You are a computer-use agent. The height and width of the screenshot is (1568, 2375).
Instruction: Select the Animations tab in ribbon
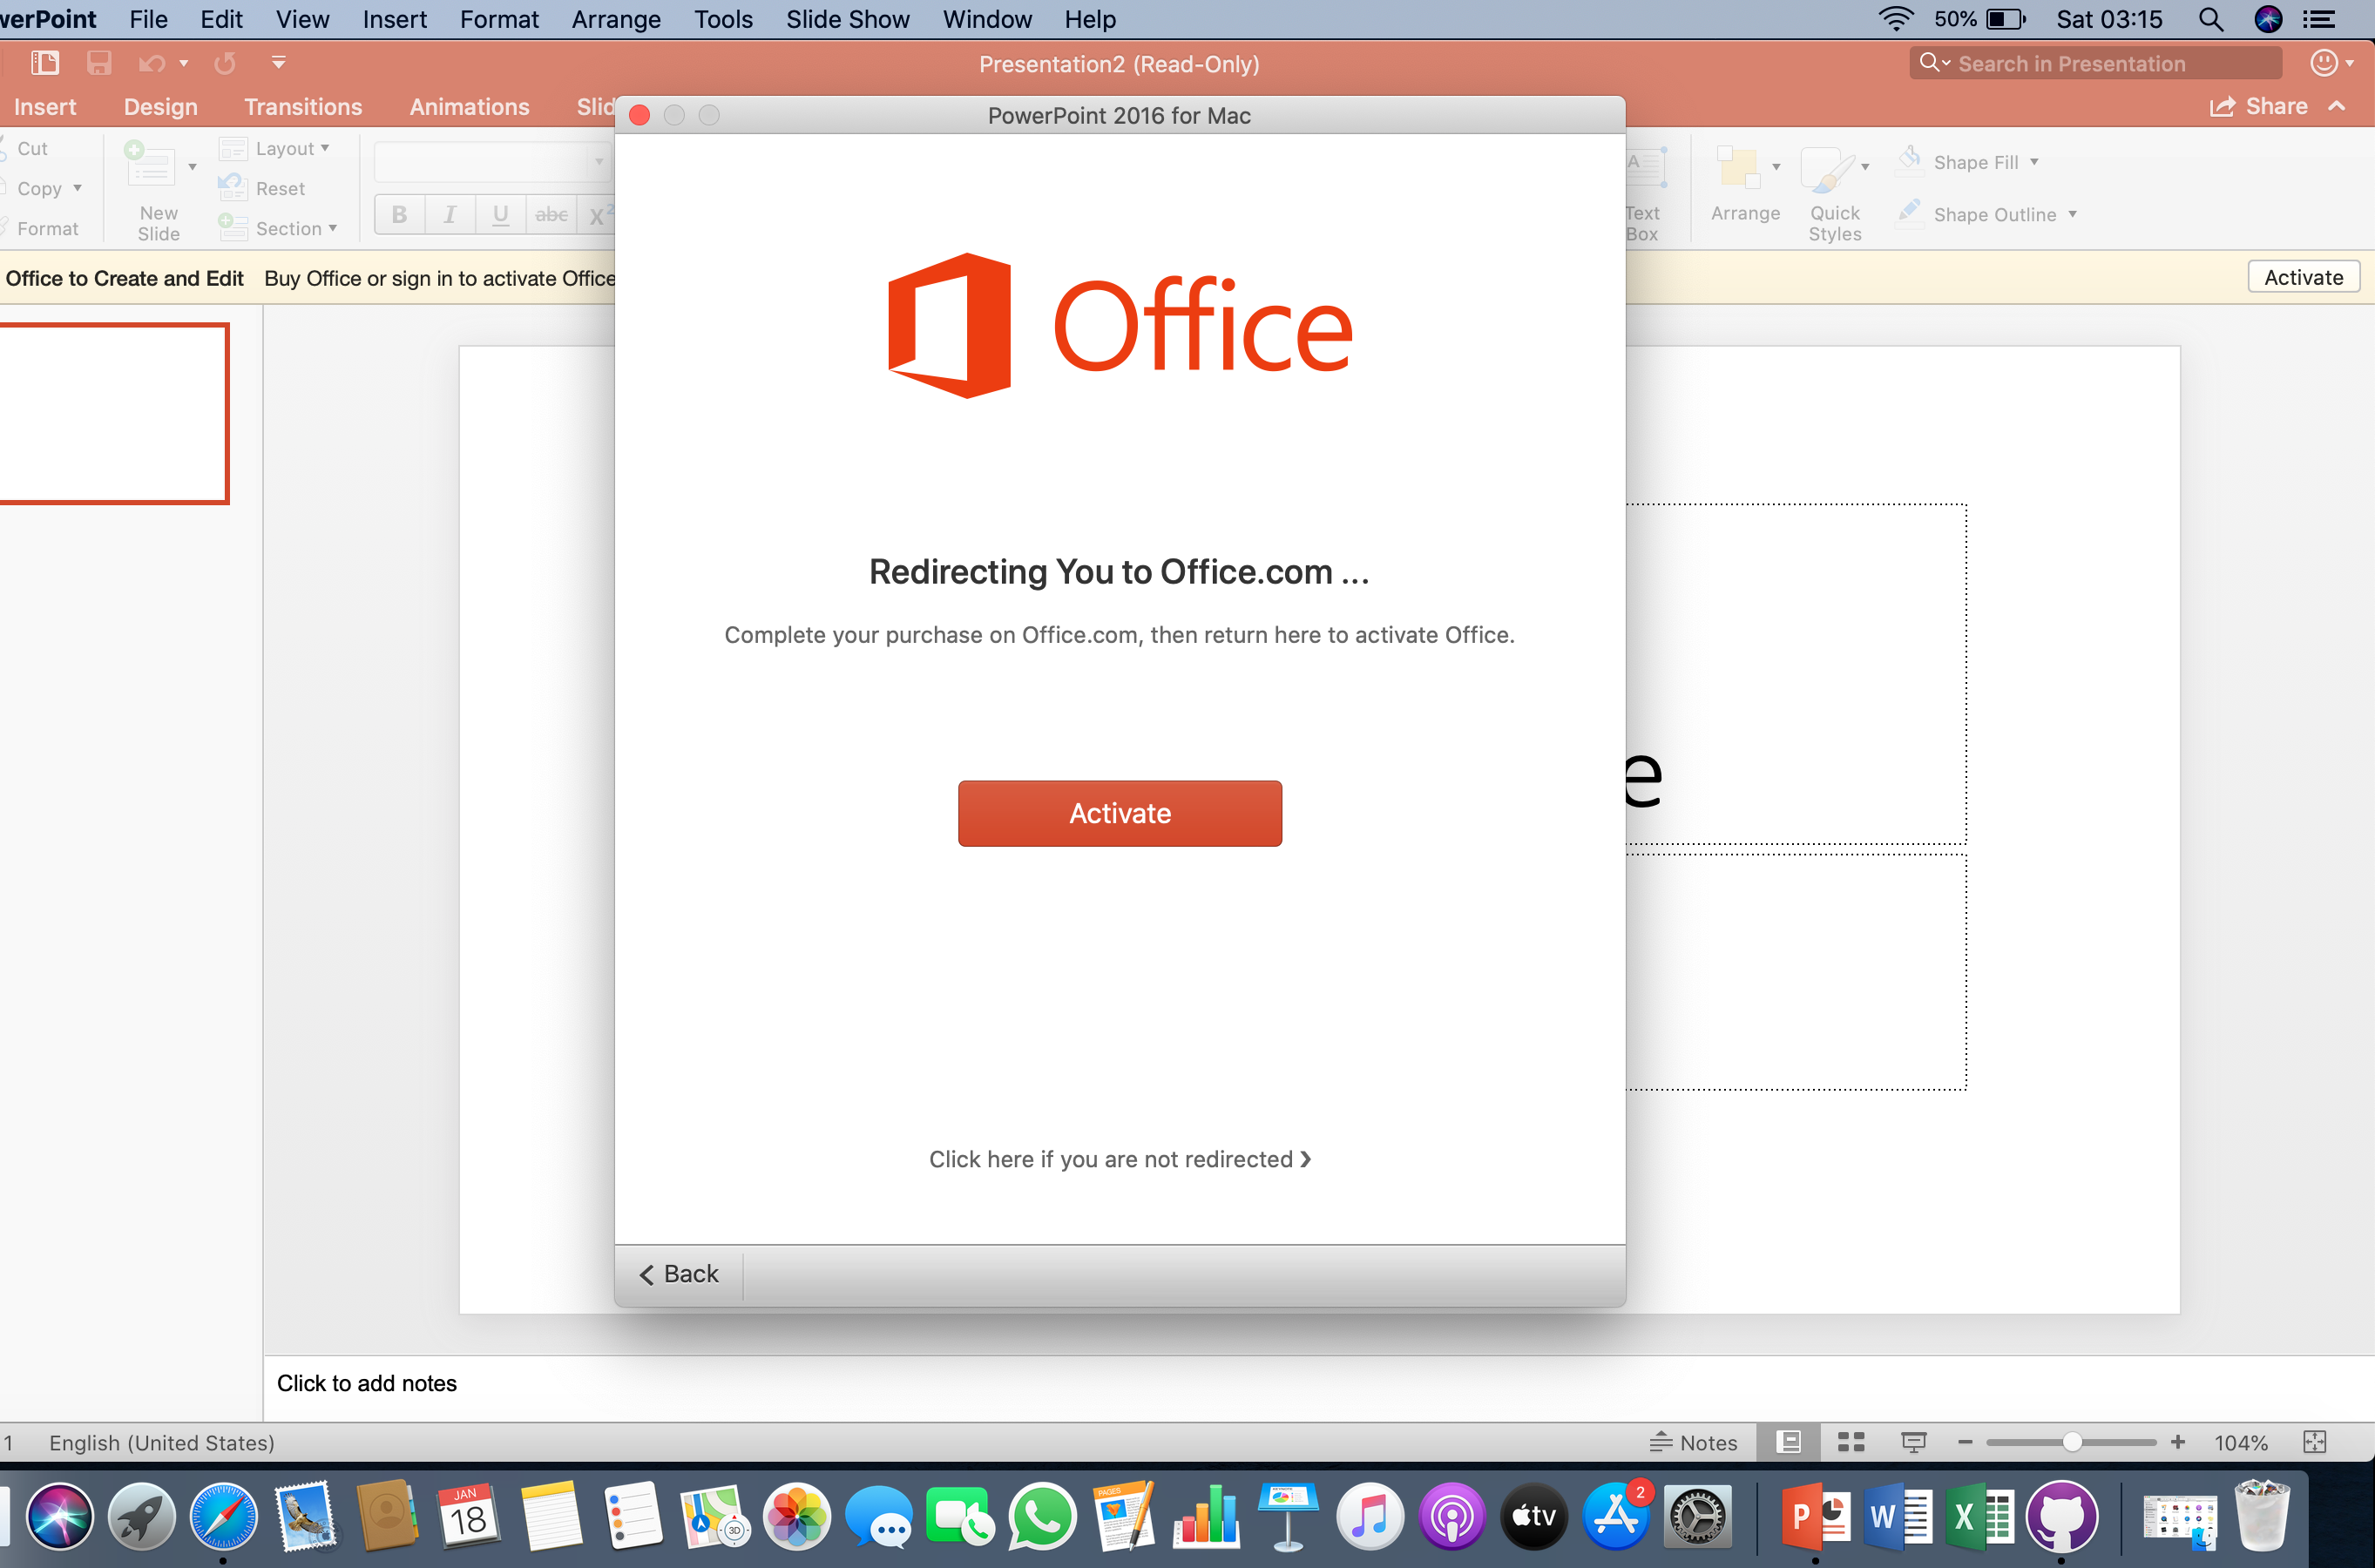[467, 105]
